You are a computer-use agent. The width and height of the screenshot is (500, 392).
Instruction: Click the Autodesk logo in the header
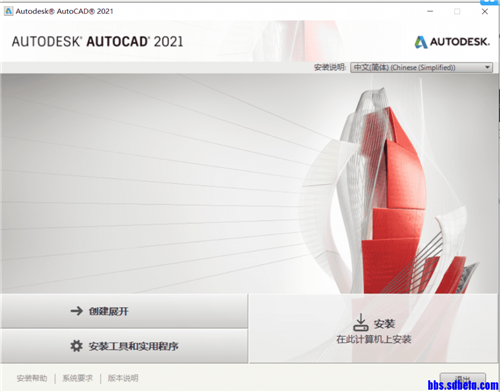coord(452,42)
